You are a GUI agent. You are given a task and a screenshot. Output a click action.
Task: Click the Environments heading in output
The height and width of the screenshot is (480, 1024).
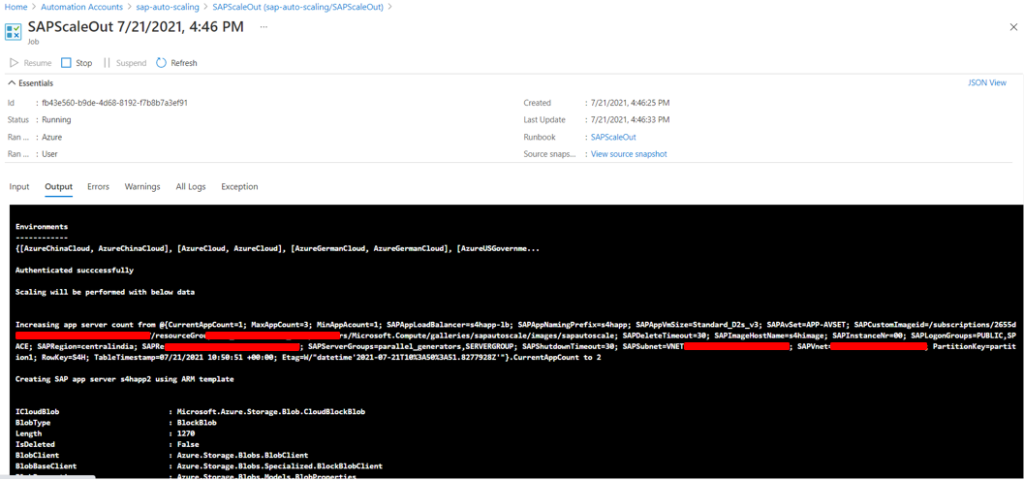42,227
